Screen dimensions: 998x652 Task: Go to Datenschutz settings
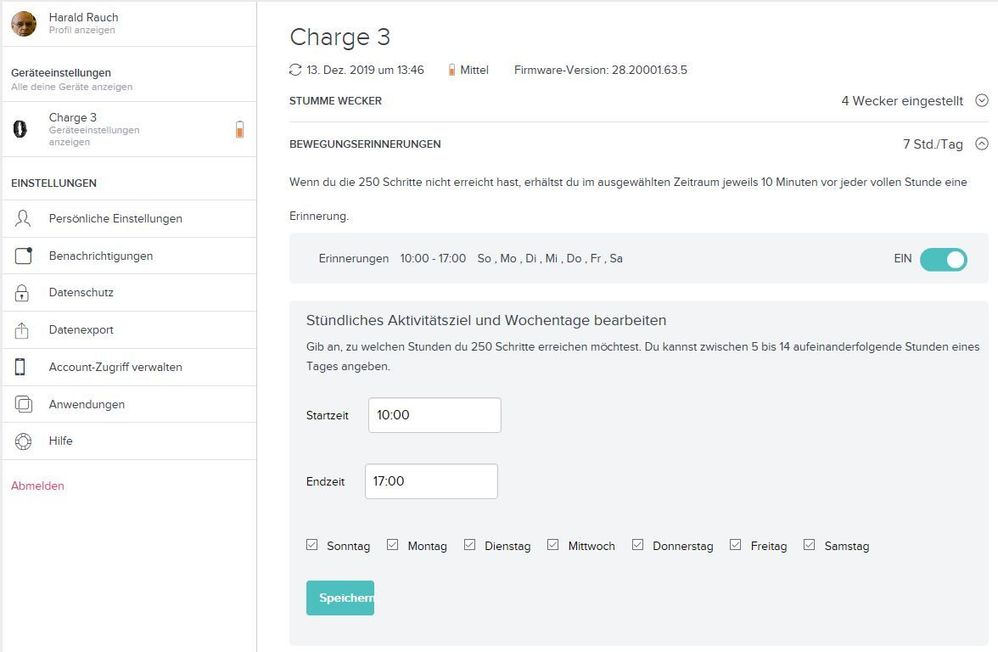point(129,293)
